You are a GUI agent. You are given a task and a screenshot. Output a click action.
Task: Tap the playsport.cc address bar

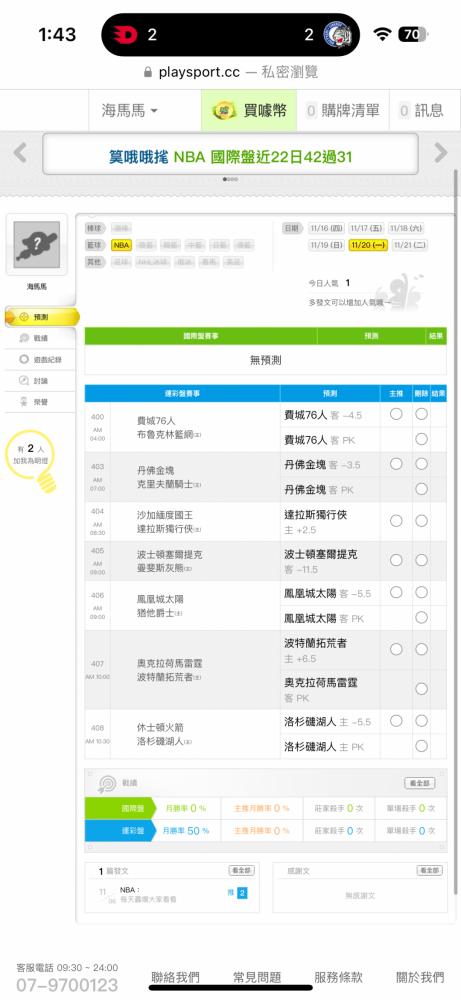[230, 72]
